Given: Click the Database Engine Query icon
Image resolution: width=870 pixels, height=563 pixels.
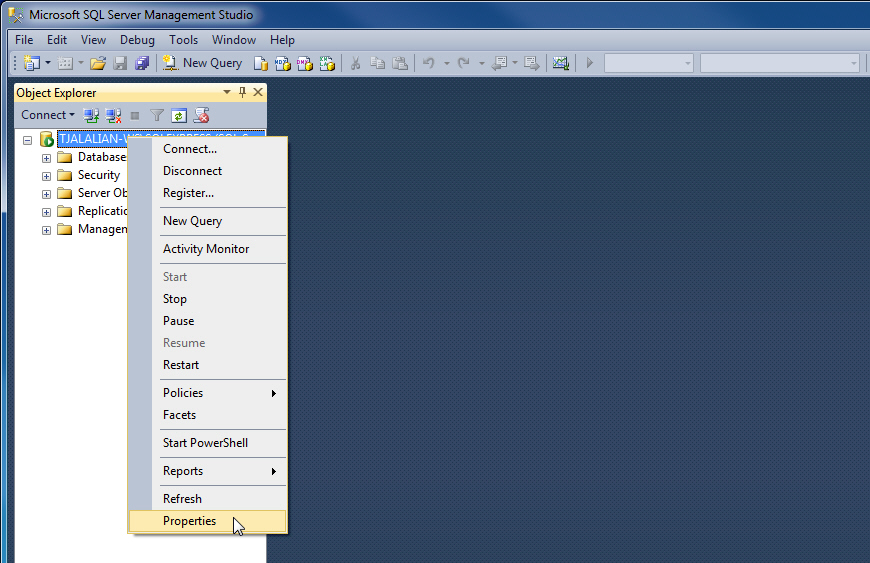Looking at the screenshot, I should (x=261, y=63).
